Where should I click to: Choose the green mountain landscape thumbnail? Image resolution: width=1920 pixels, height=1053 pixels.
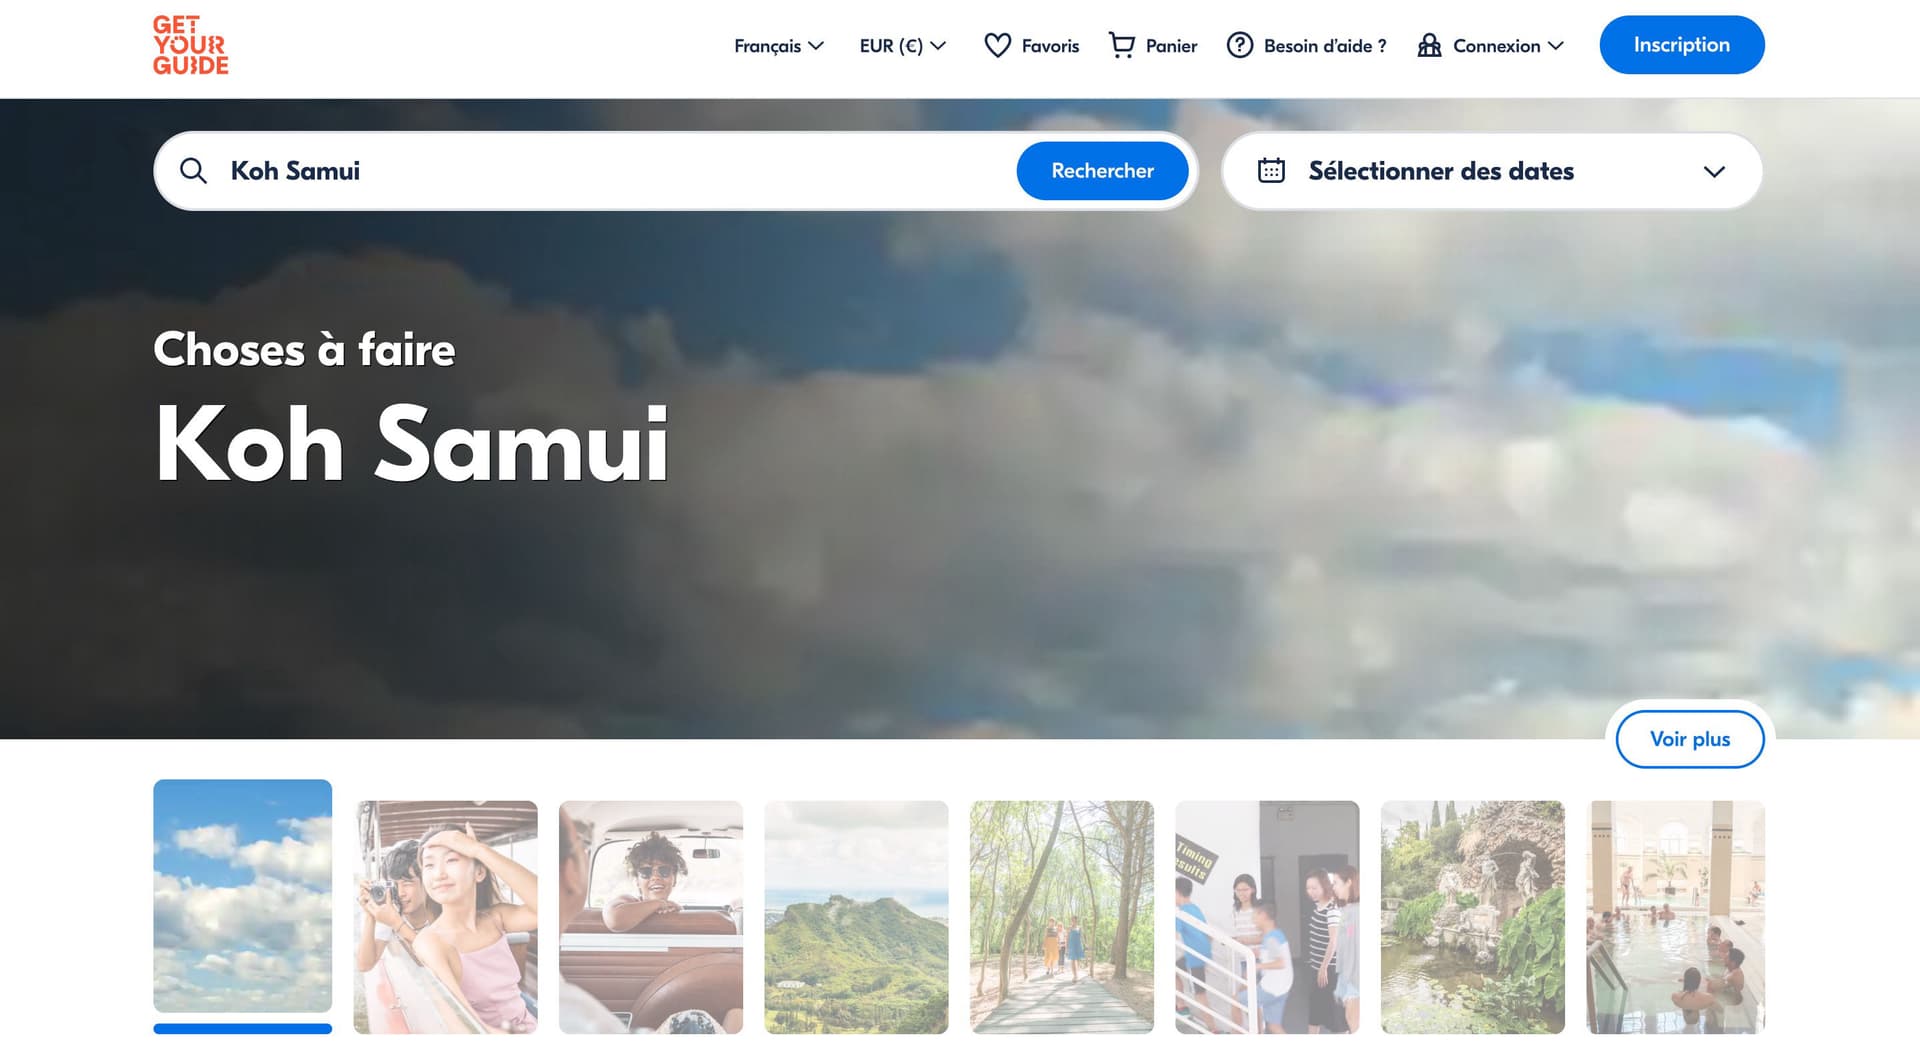click(x=856, y=916)
